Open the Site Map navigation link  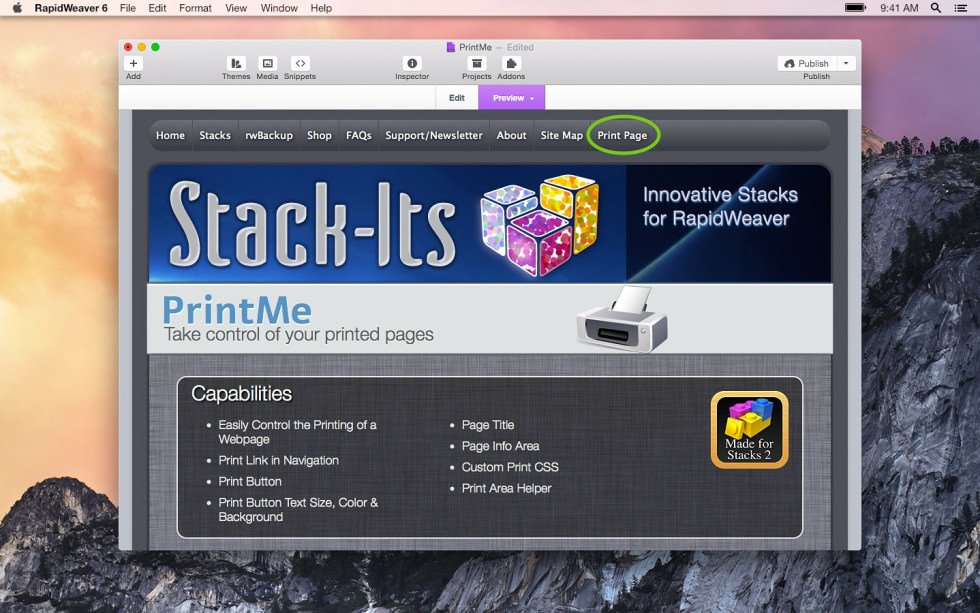click(561, 135)
